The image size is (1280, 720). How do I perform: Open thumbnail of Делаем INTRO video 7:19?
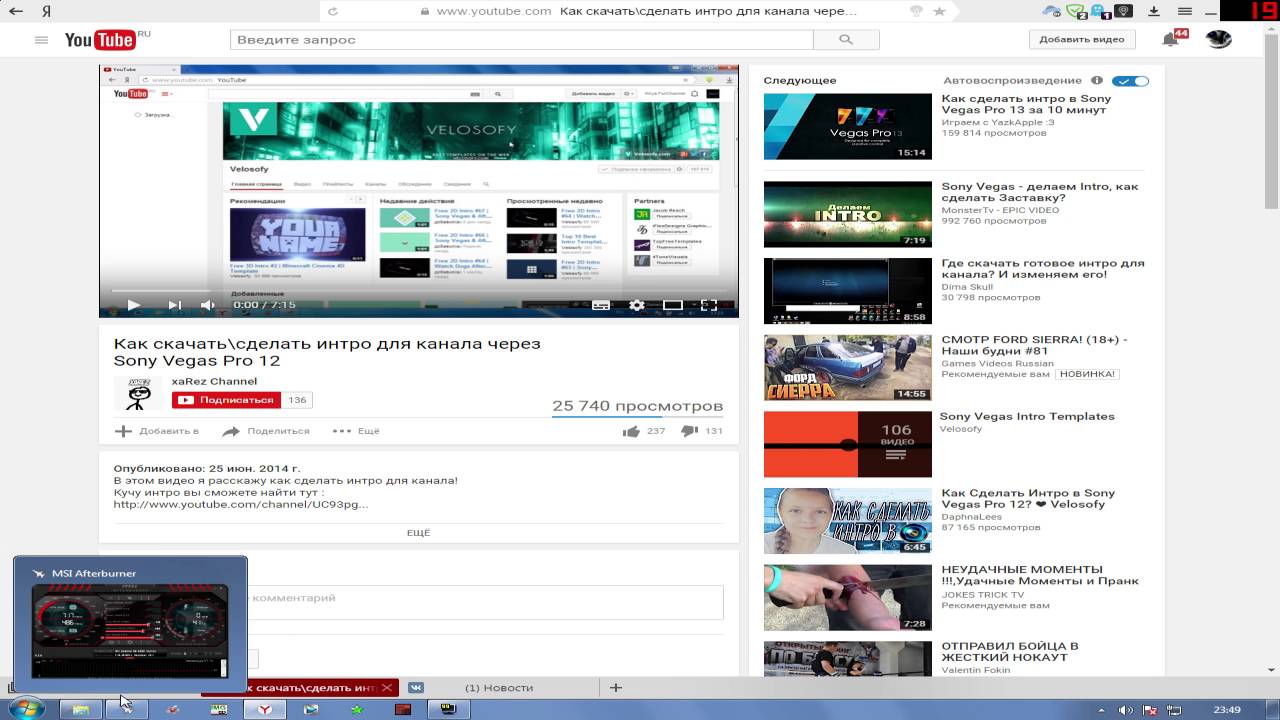pyautogui.click(x=847, y=214)
